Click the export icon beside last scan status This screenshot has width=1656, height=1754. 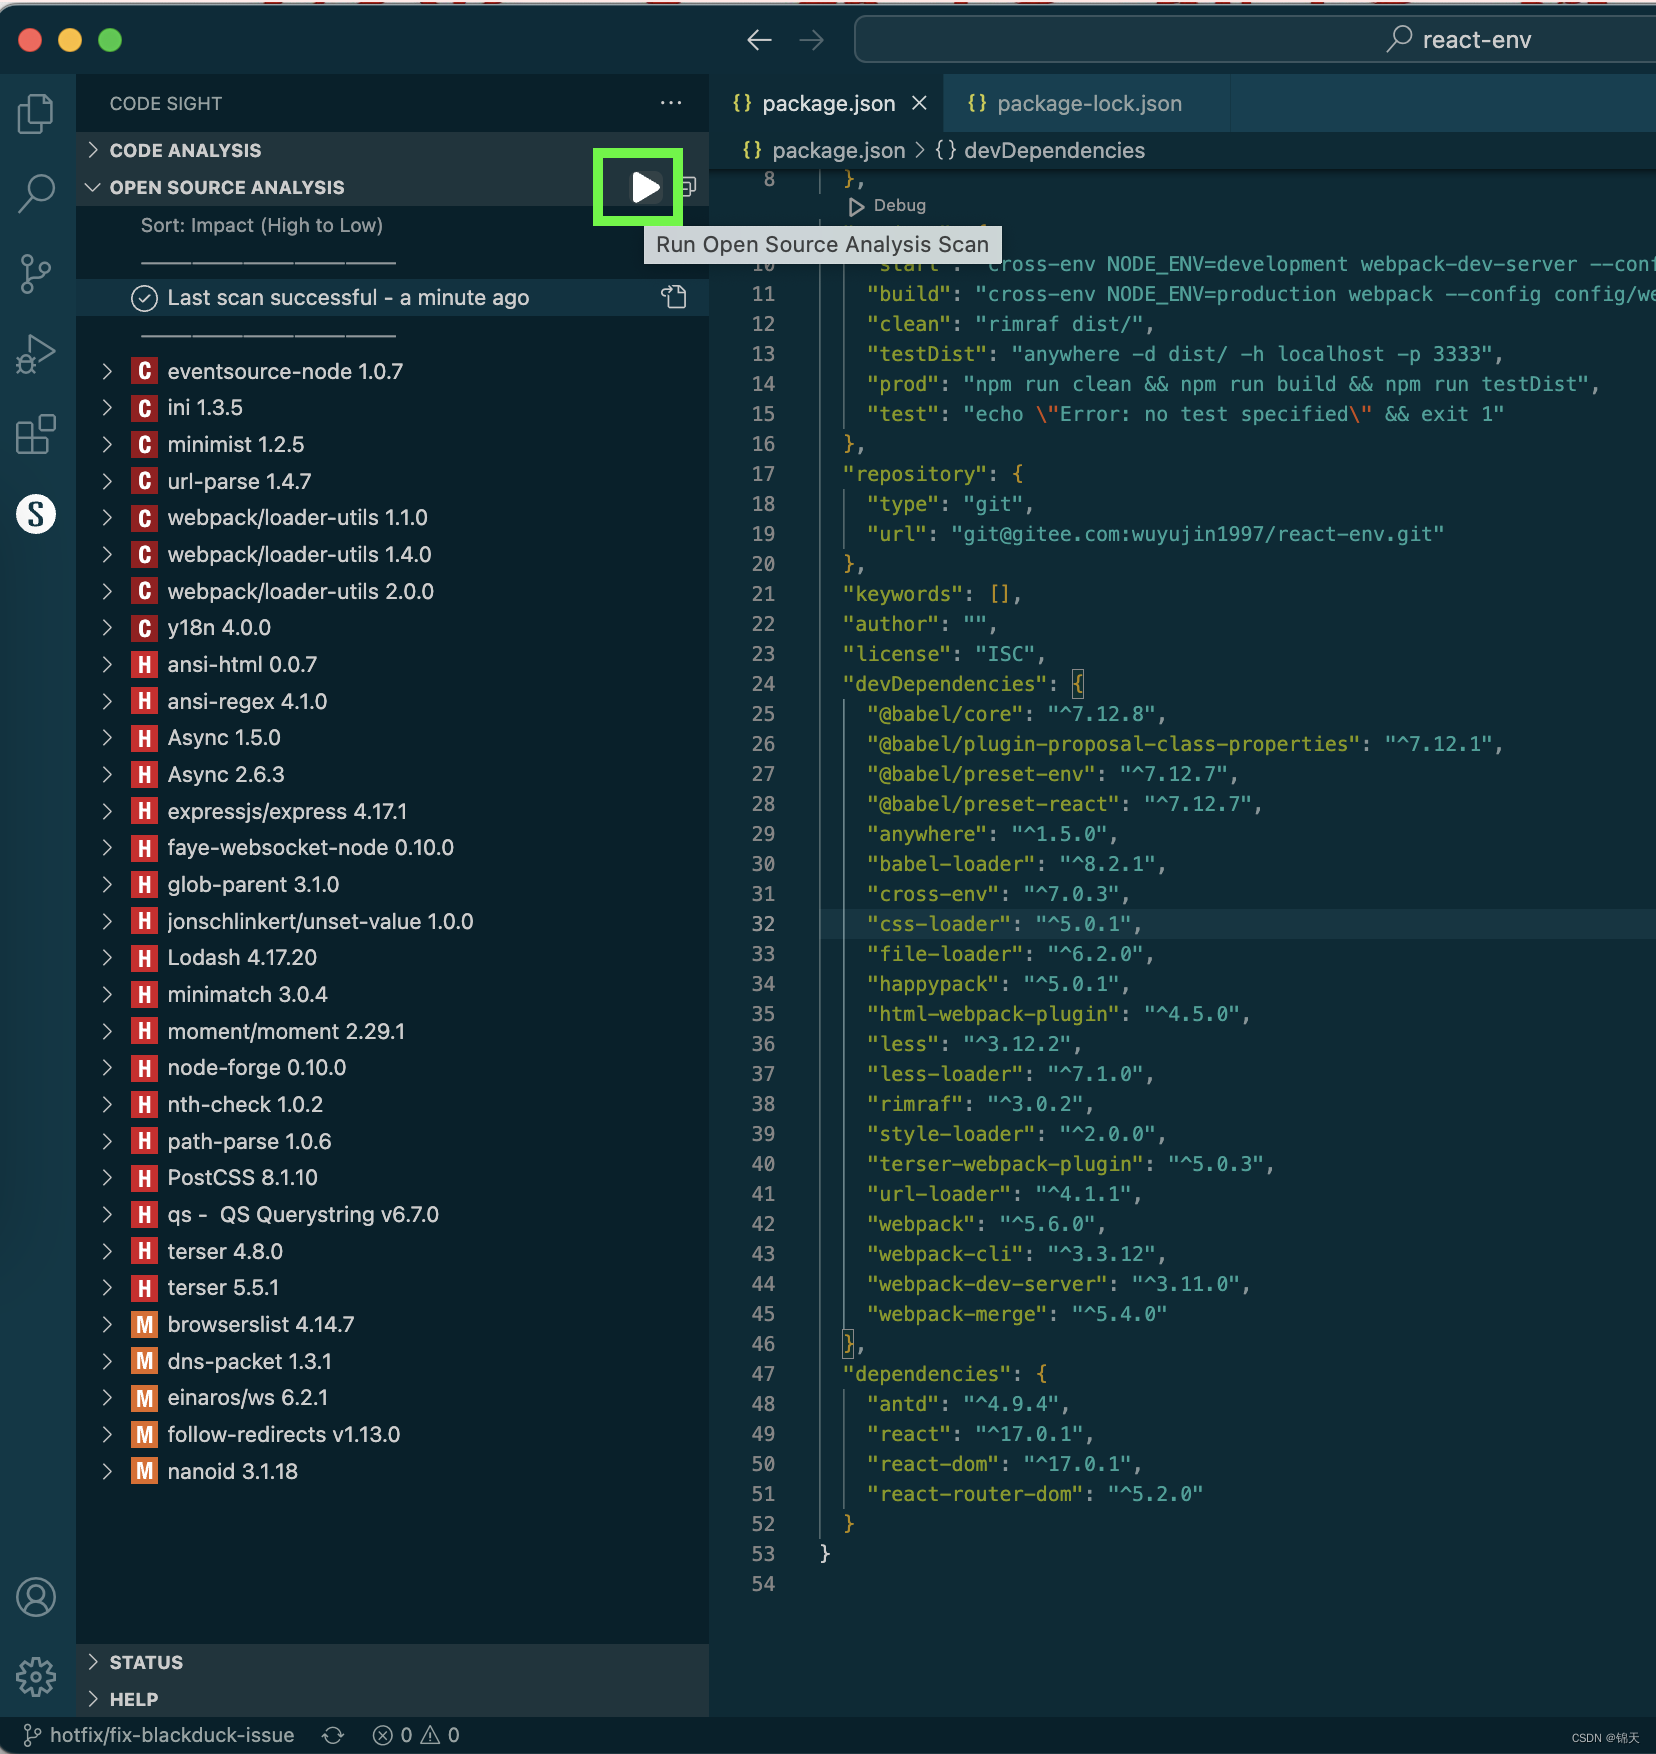[x=674, y=297]
